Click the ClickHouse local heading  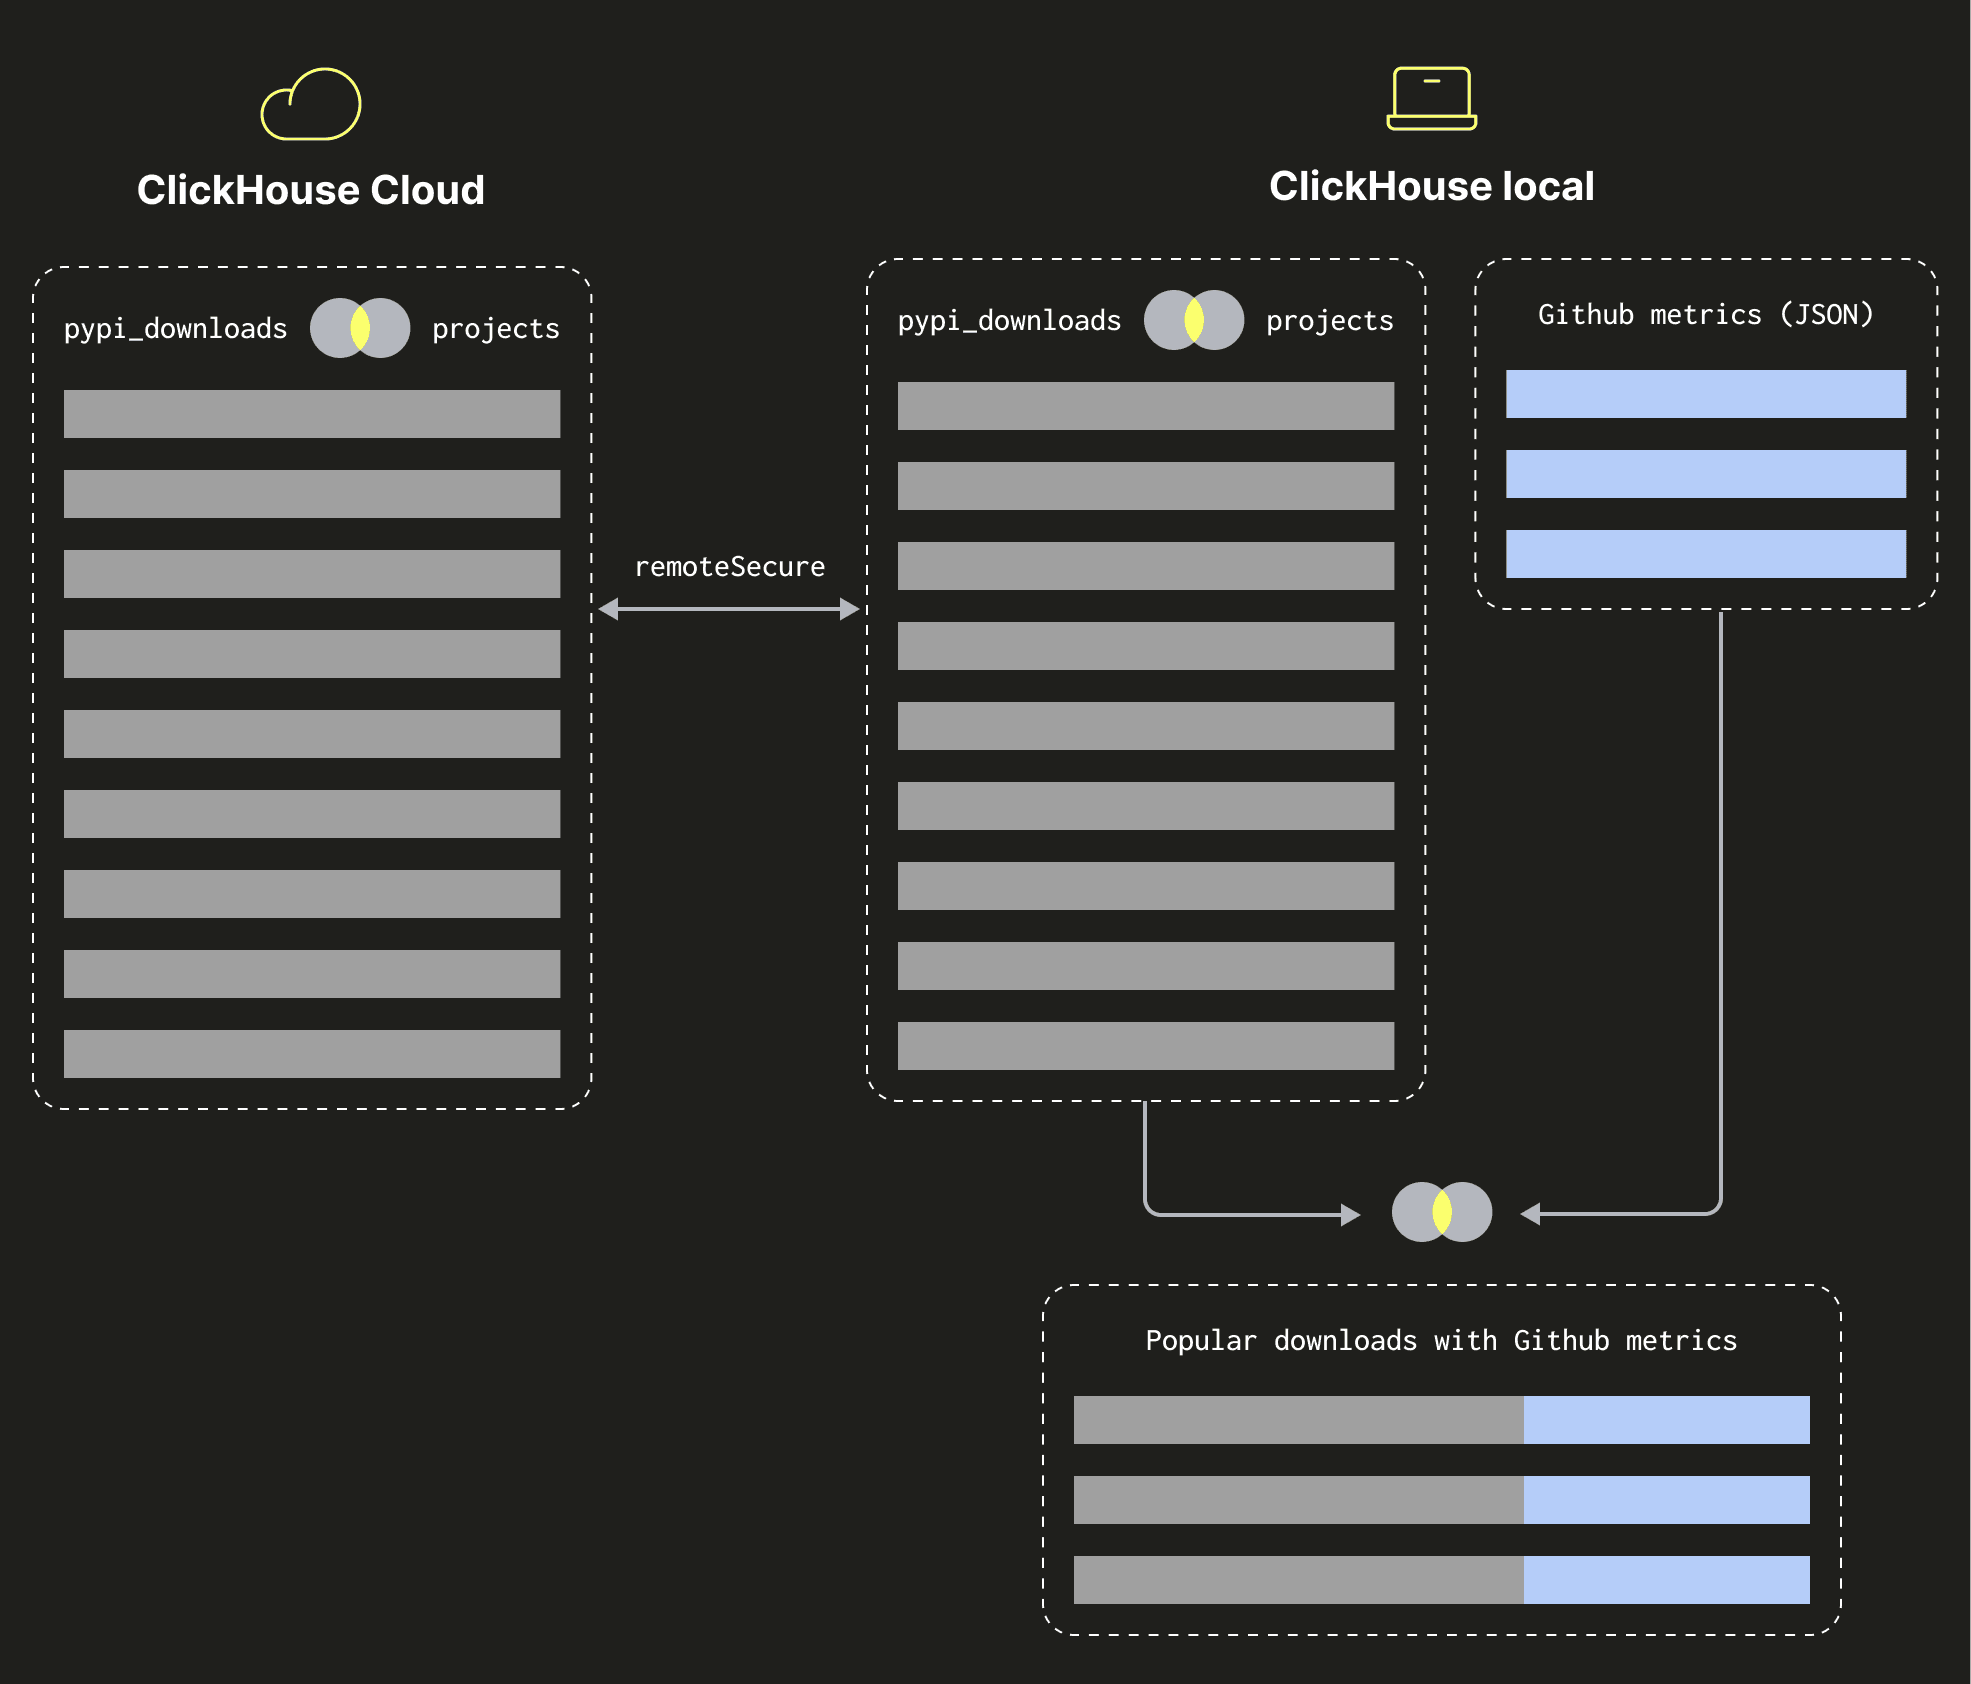[x=1431, y=187]
